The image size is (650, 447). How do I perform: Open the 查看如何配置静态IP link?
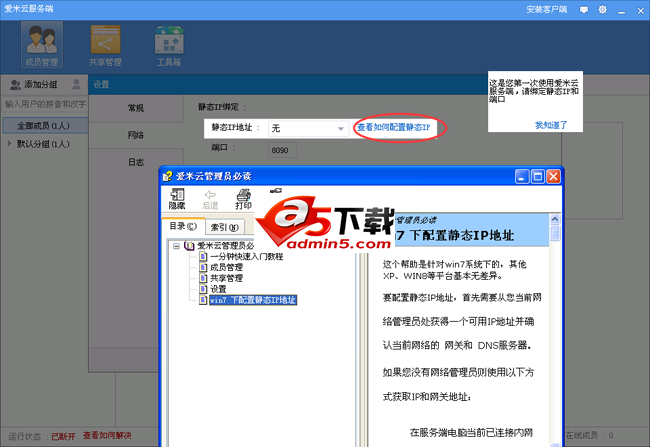click(394, 127)
